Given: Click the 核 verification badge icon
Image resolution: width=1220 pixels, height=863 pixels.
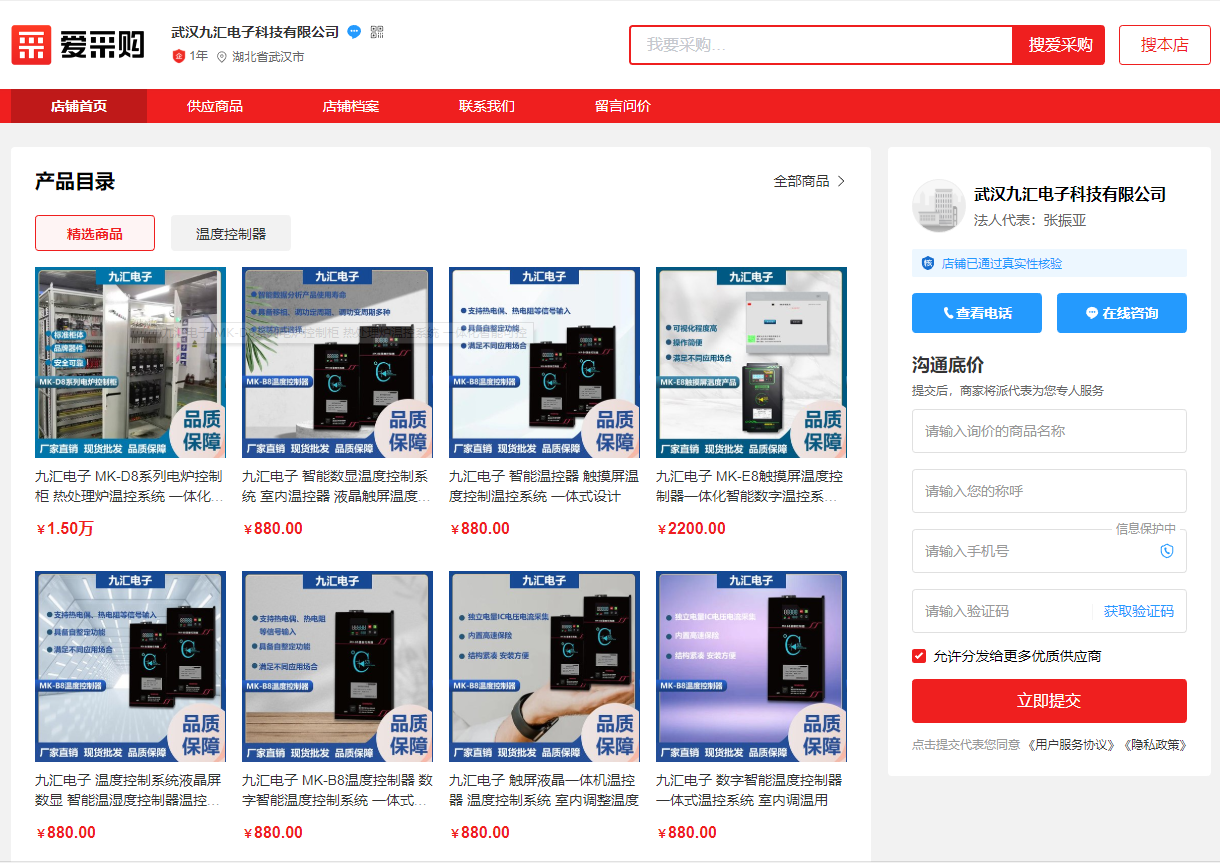Looking at the screenshot, I should tap(927, 262).
